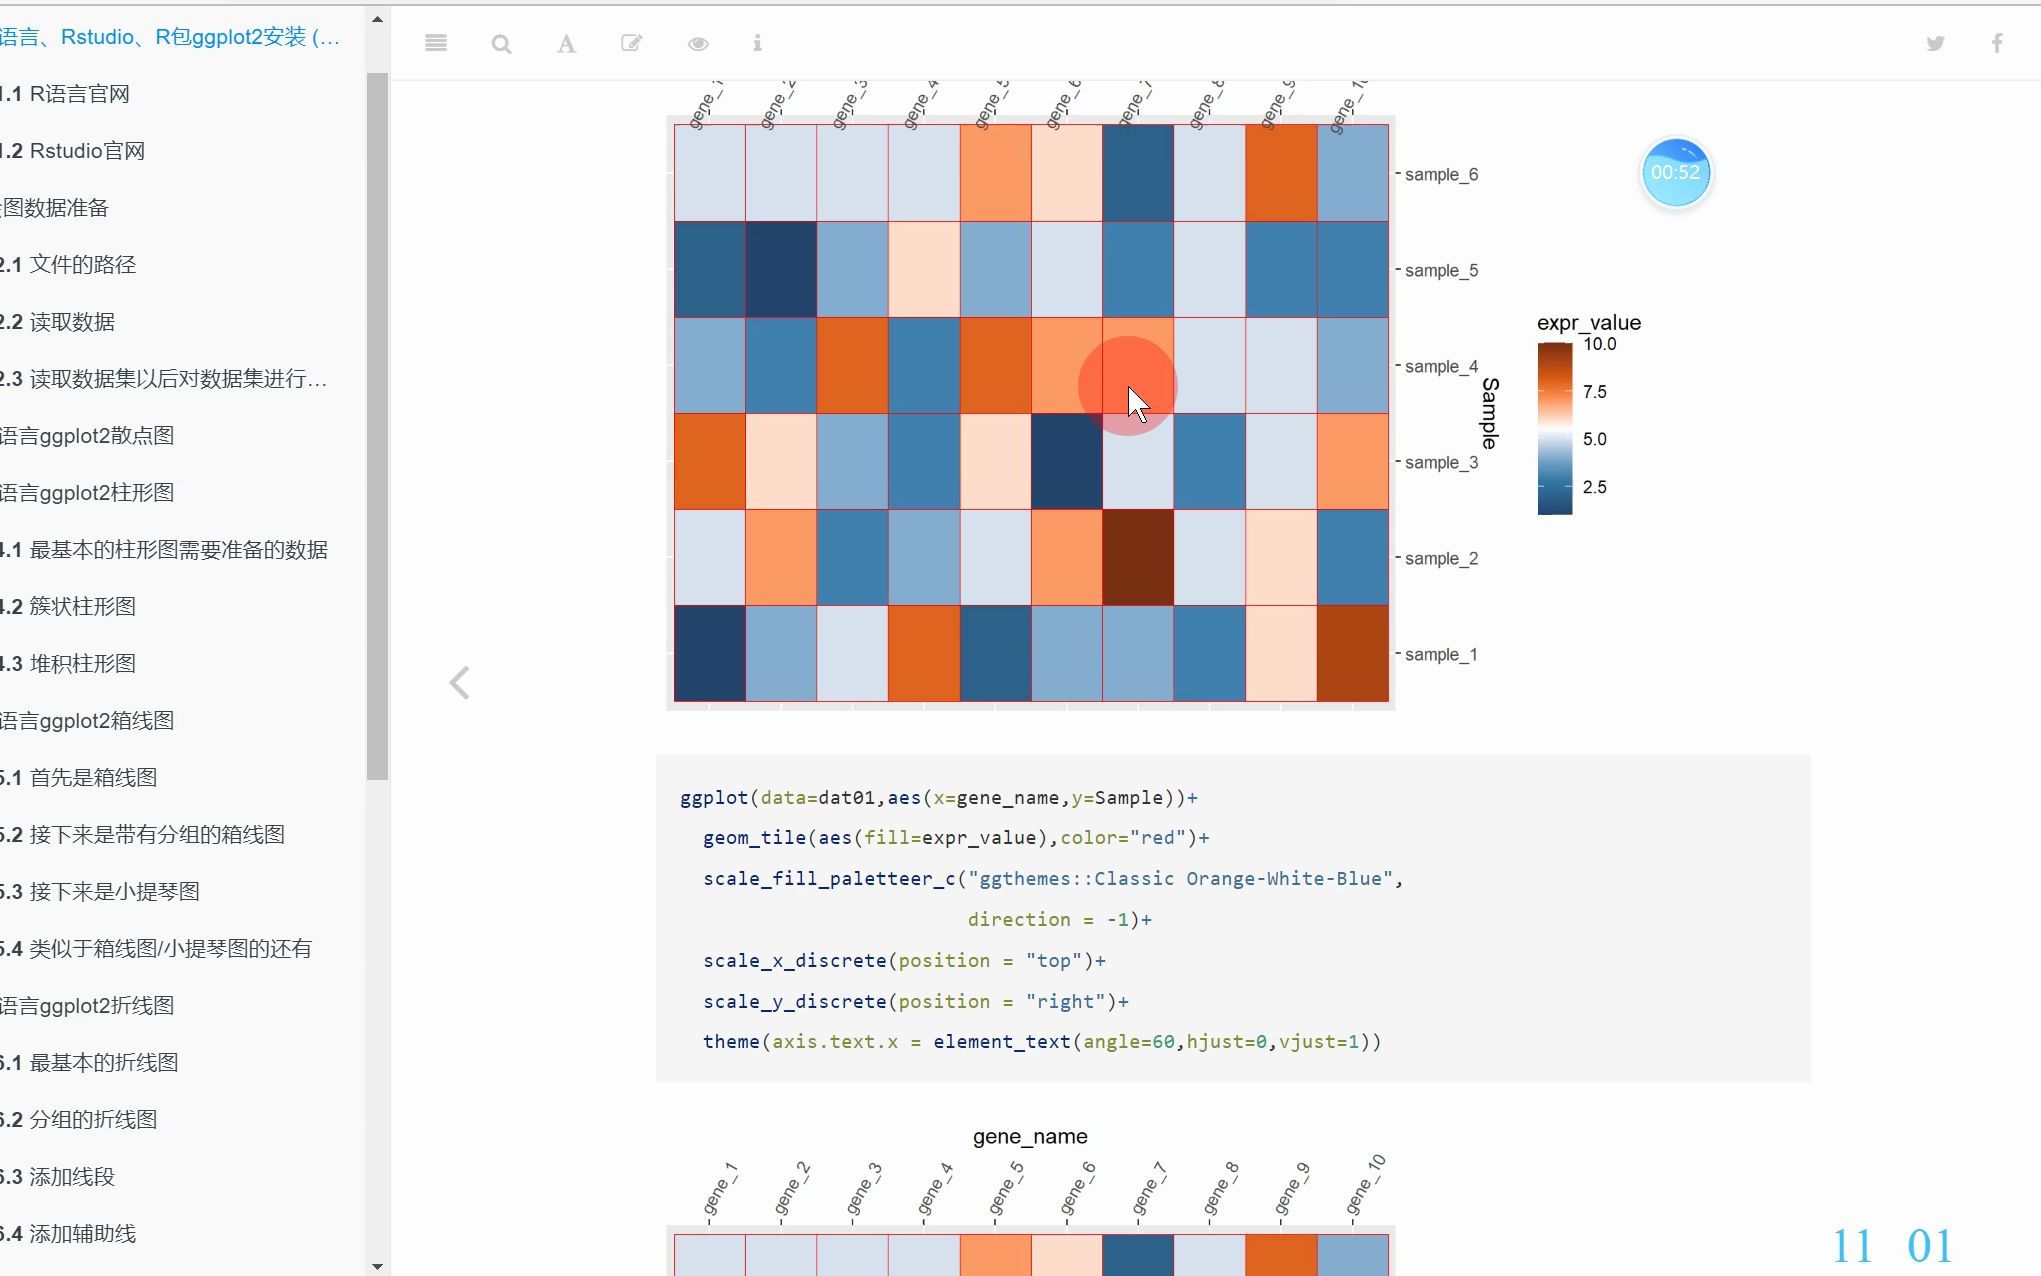Click the edit page pencil icon
The height and width of the screenshot is (1276, 2041).
[x=631, y=43]
